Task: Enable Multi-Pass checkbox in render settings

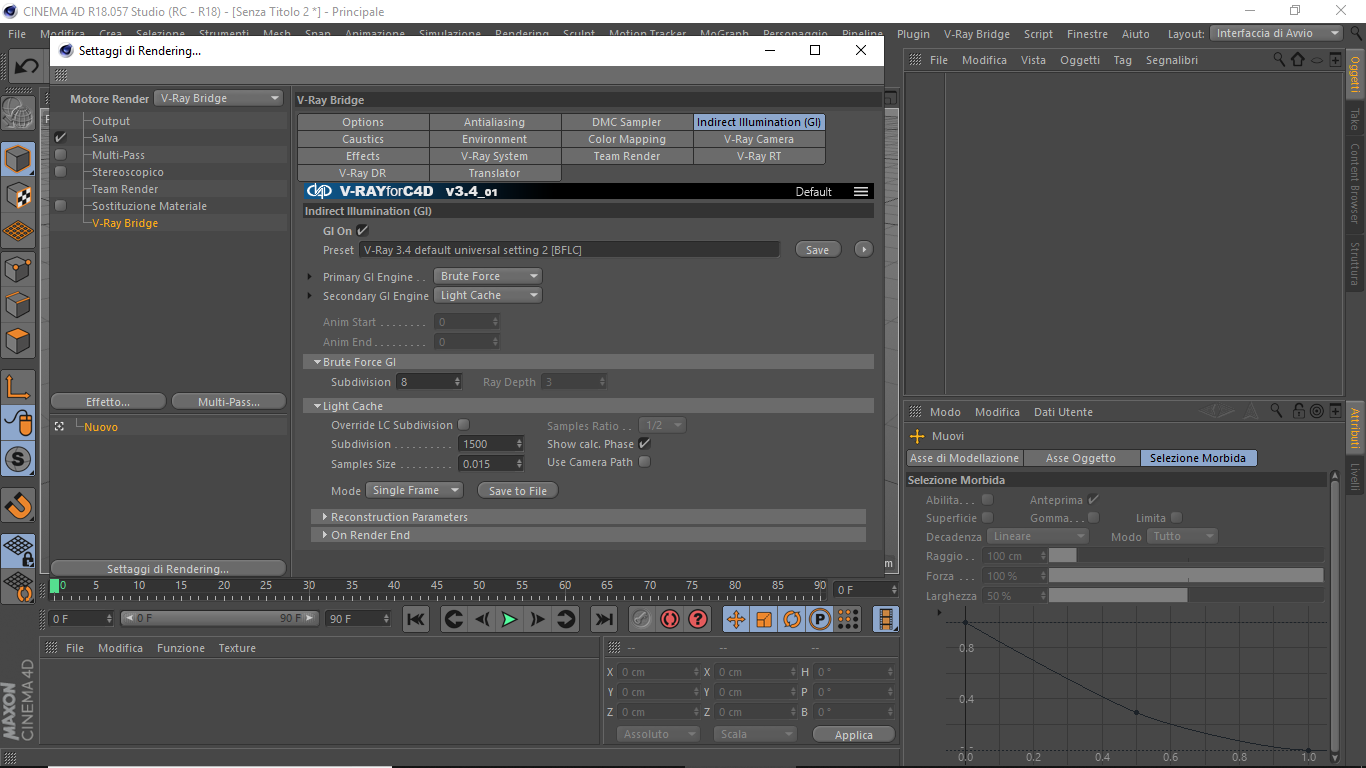Action: click(61, 155)
